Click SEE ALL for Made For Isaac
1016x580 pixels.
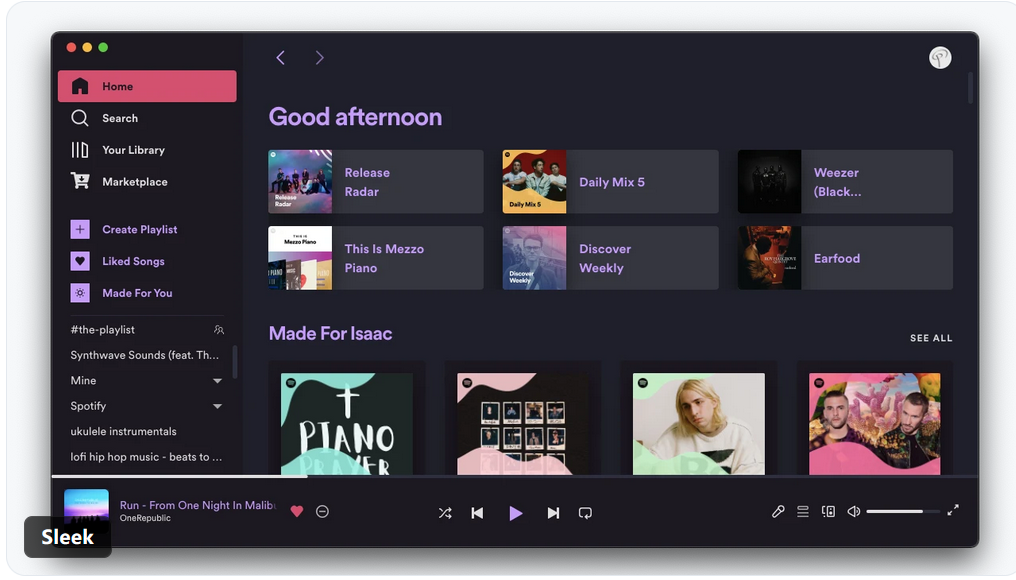pos(930,338)
